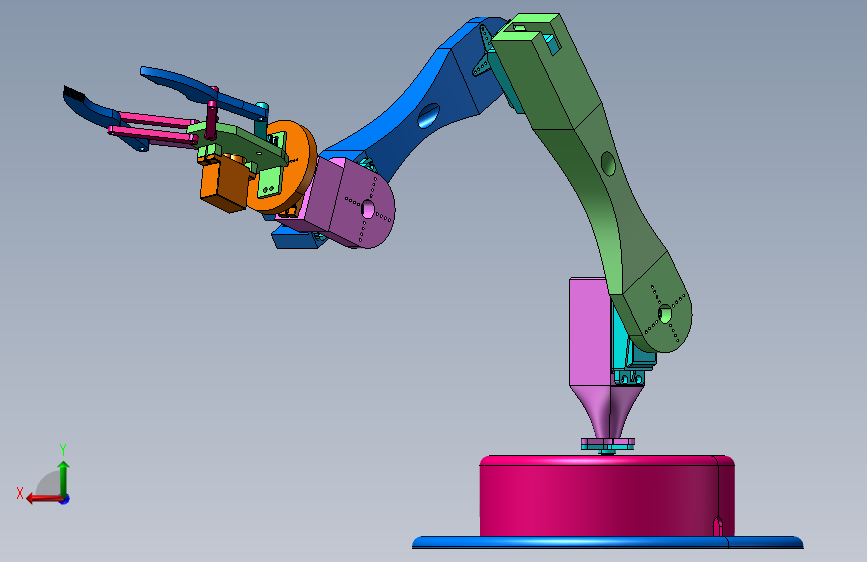This screenshot has width=867, height=562.
Task: Select the small notch on magenta base
Action: pos(718,526)
